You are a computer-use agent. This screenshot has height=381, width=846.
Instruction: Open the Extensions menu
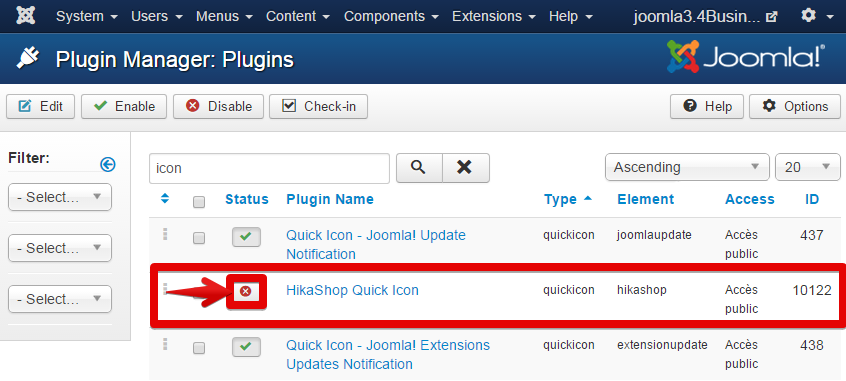coord(494,16)
